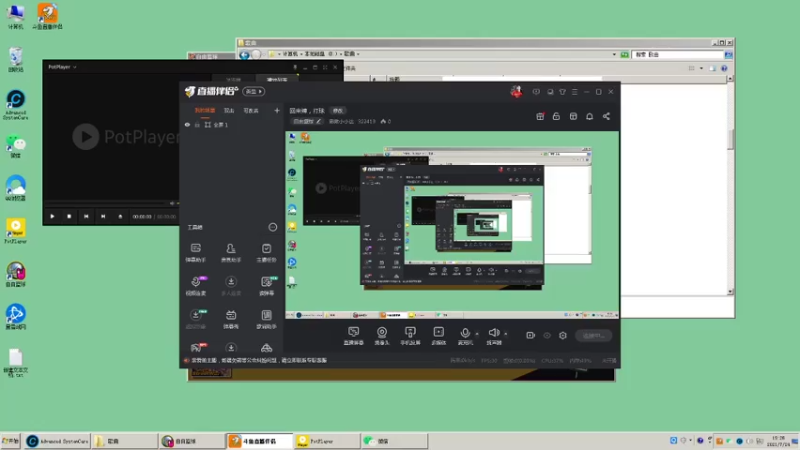Toggle lock on the 全屏 1 source
The height and width of the screenshot is (450, 800).
(x=197, y=124)
